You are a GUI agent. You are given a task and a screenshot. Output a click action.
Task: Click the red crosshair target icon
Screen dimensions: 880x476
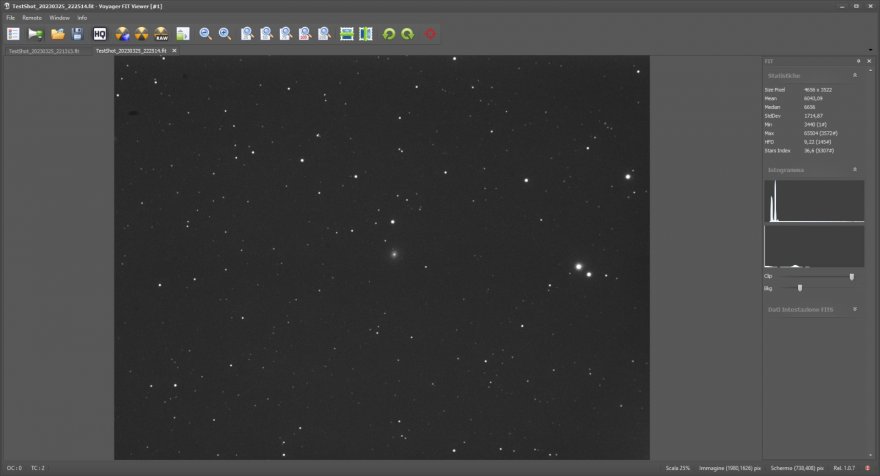[x=431, y=34]
